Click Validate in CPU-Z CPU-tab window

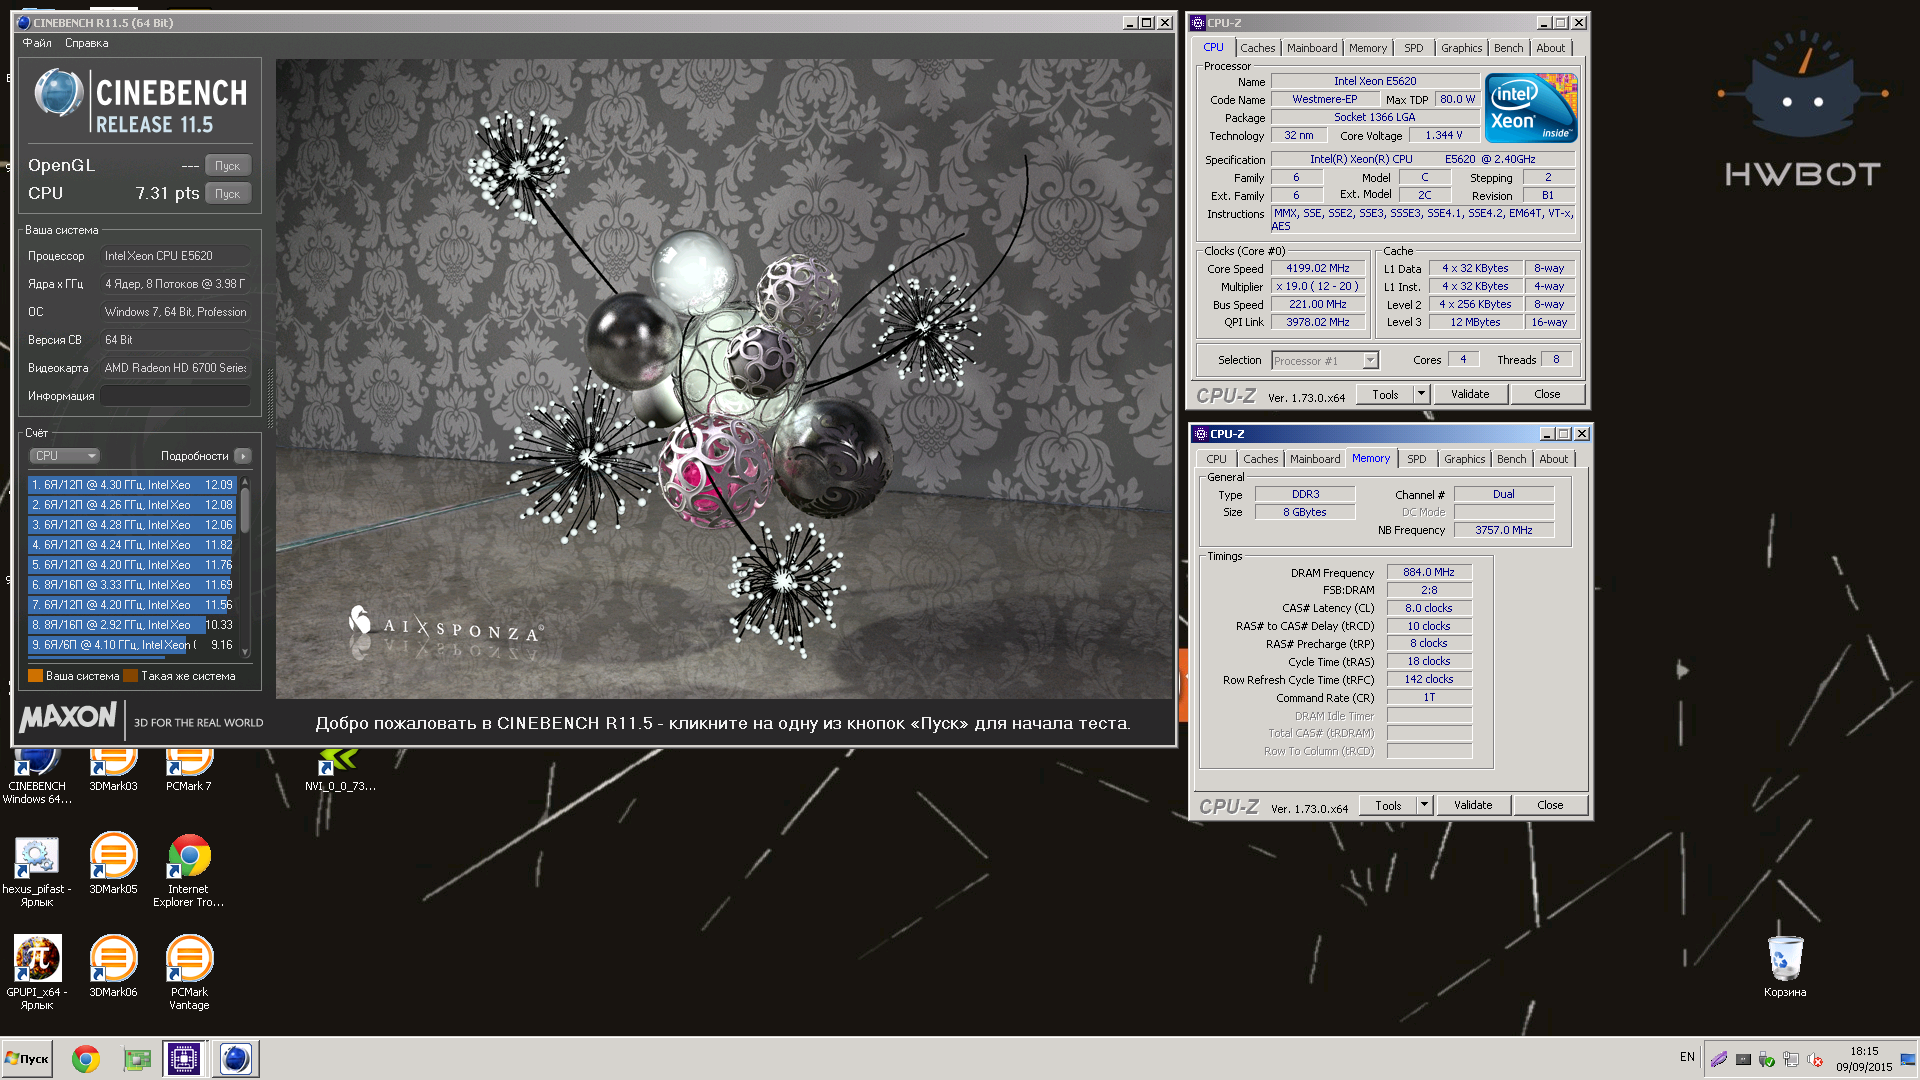pyautogui.click(x=1470, y=394)
